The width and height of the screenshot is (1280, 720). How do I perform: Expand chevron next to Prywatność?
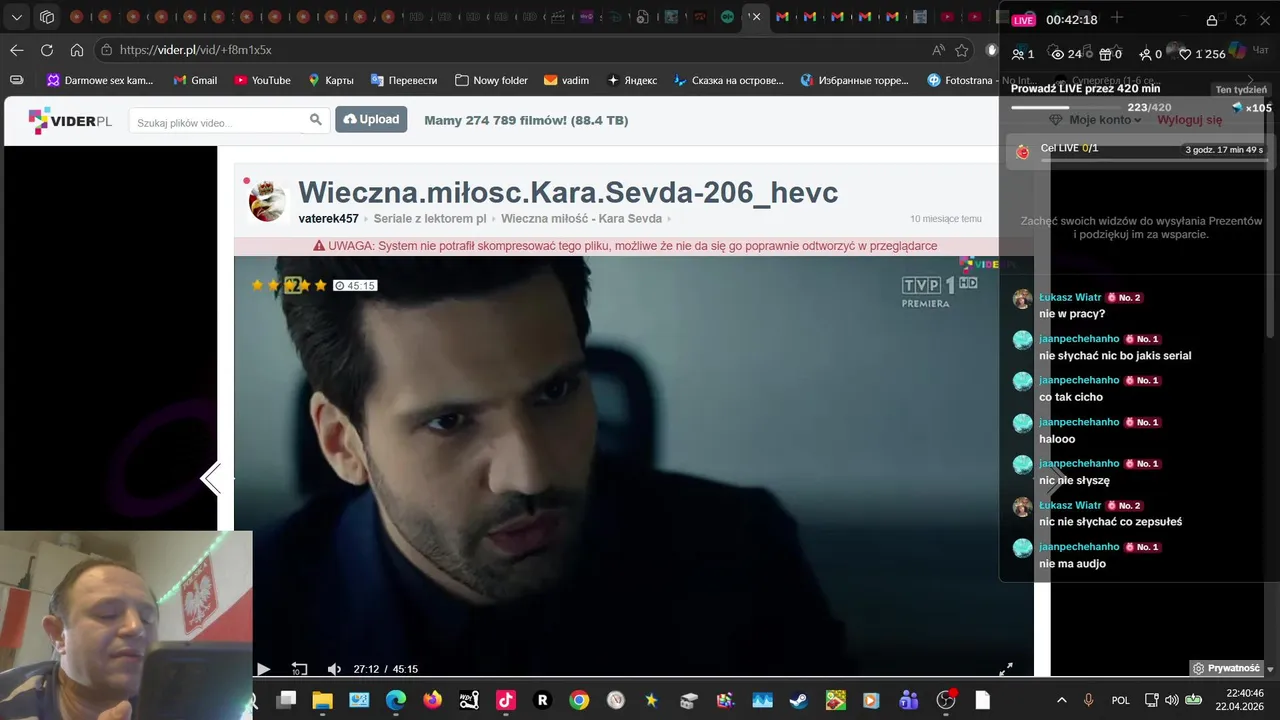(x=1270, y=668)
